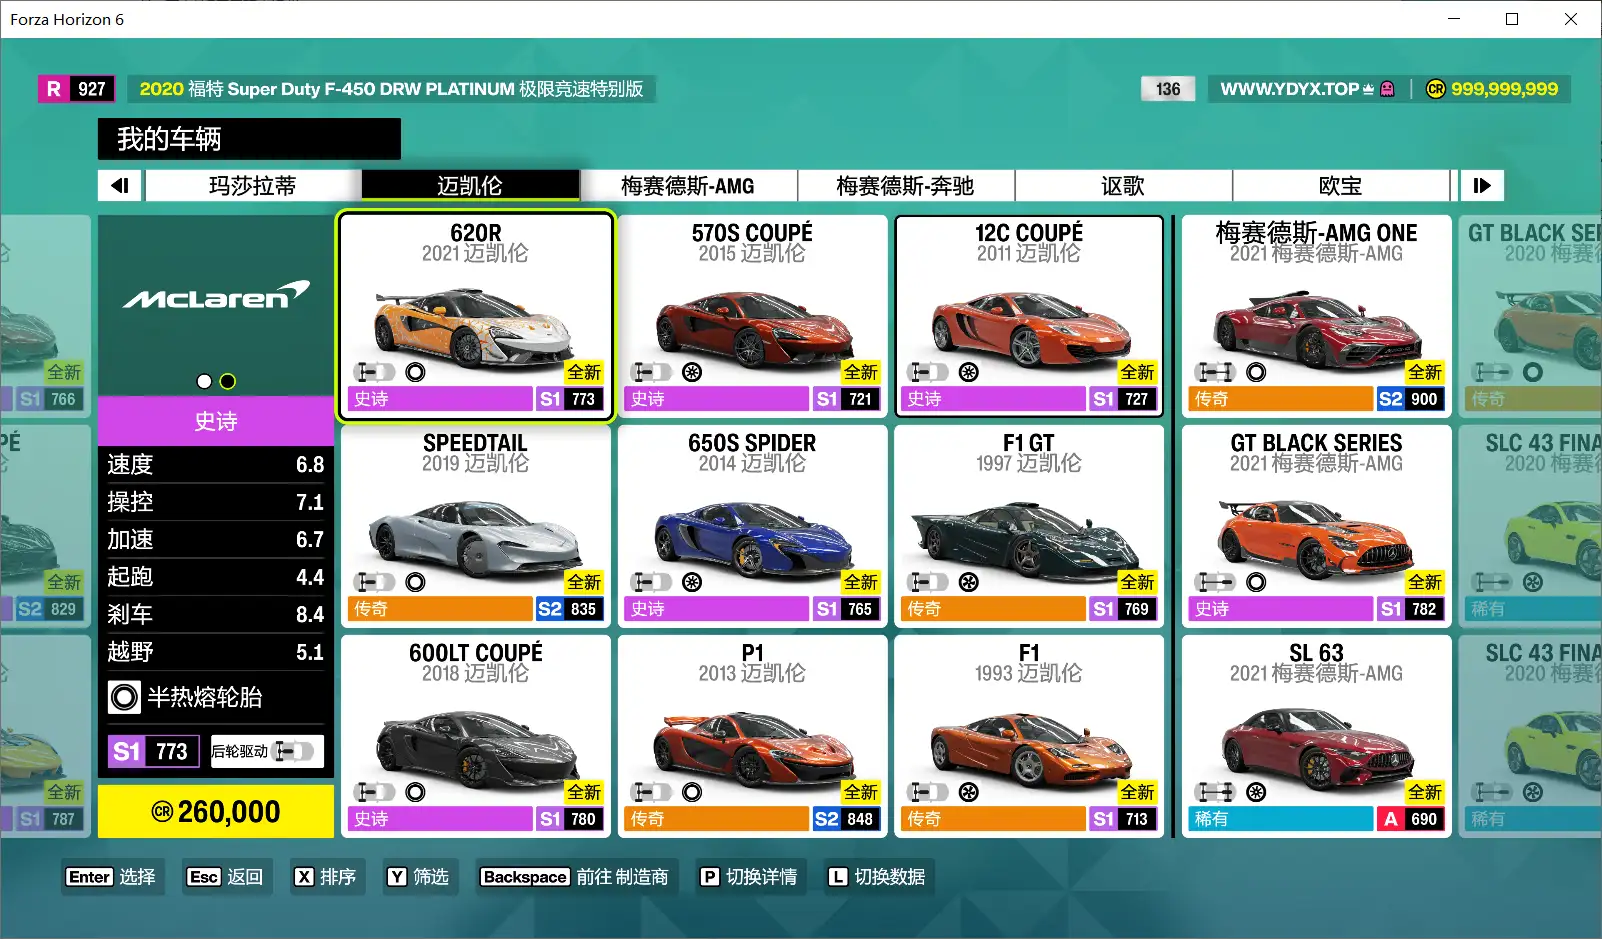Click the tire icon on 620R card
The width and height of the screenshot is (1602, 939).
(x=415, y=372)
